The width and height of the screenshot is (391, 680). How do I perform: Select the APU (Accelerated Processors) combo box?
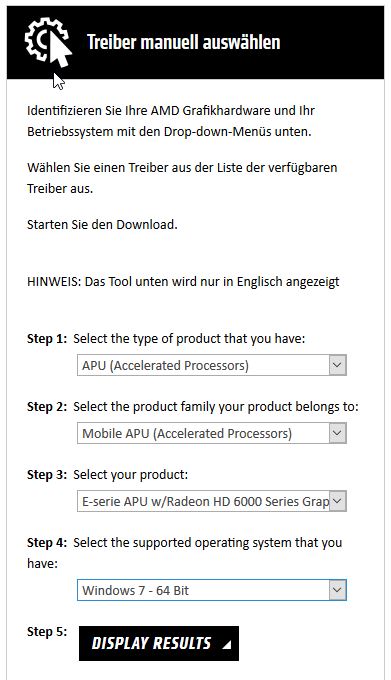(x=212, y=365)
